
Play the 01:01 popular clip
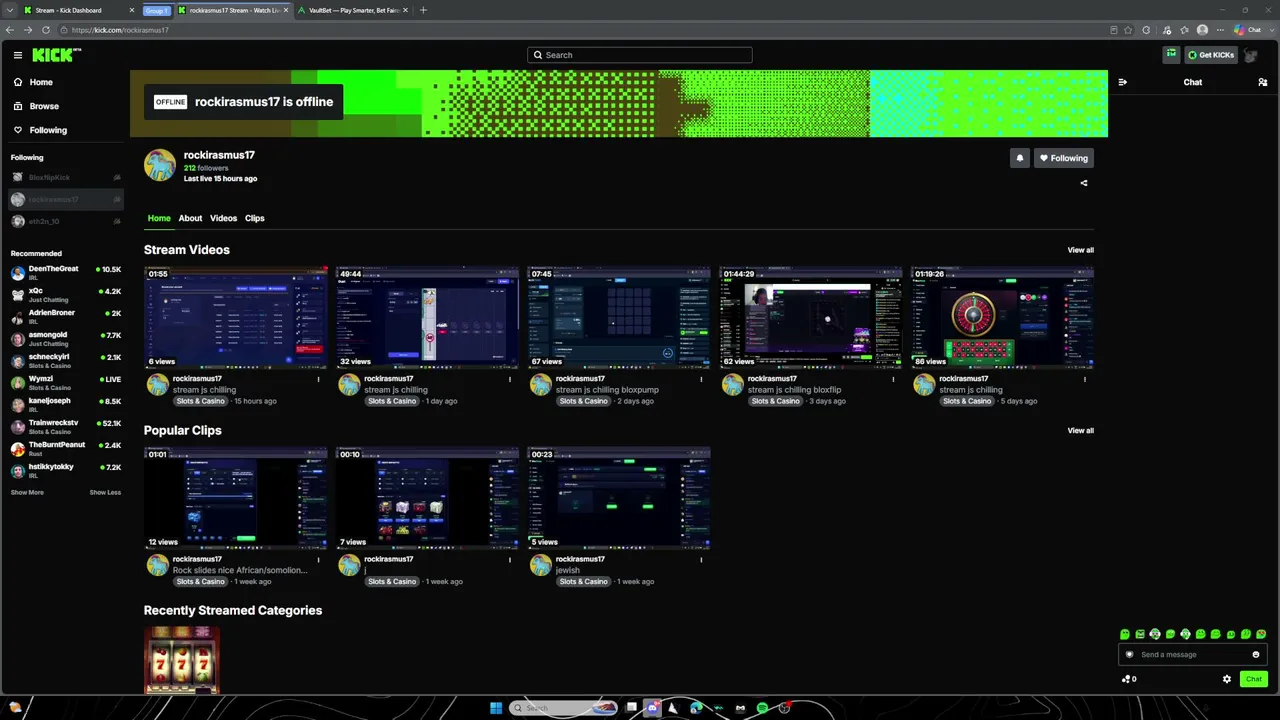[236, 498]
